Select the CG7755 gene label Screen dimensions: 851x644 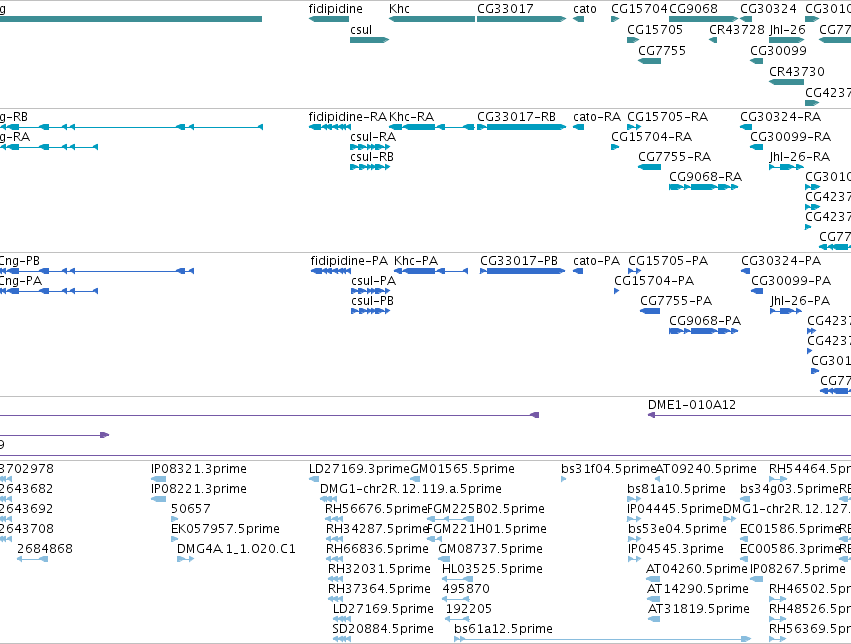coord(662,51)
